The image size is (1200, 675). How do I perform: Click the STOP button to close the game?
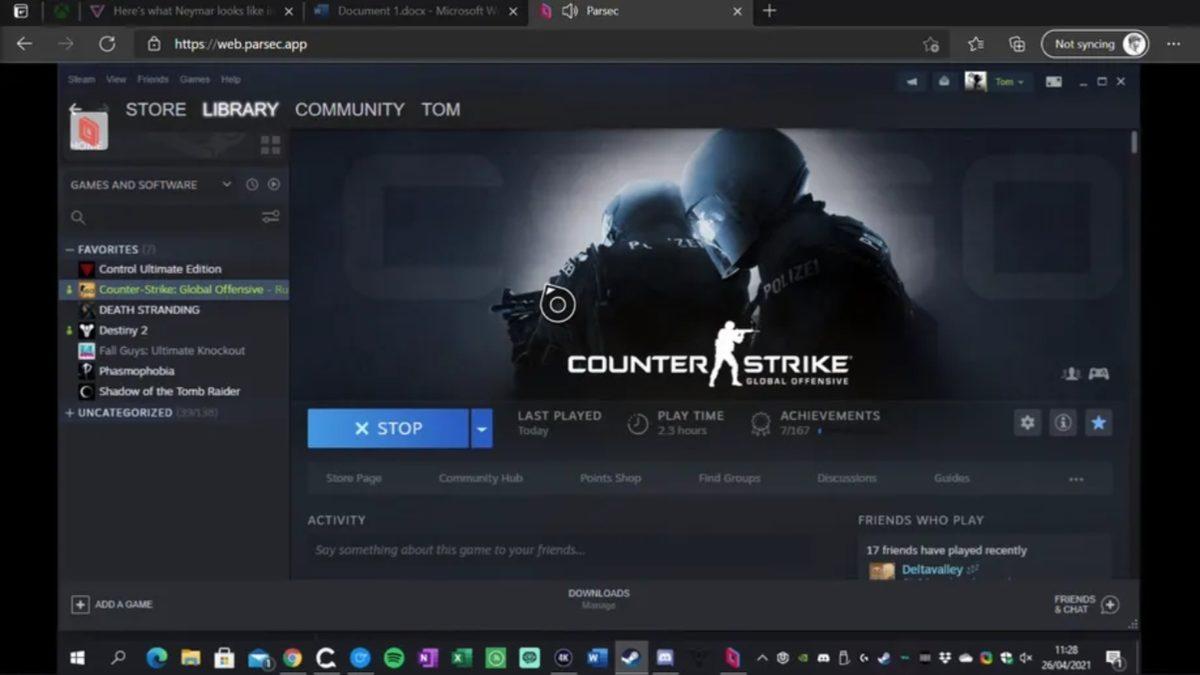(x=388, y=428)
